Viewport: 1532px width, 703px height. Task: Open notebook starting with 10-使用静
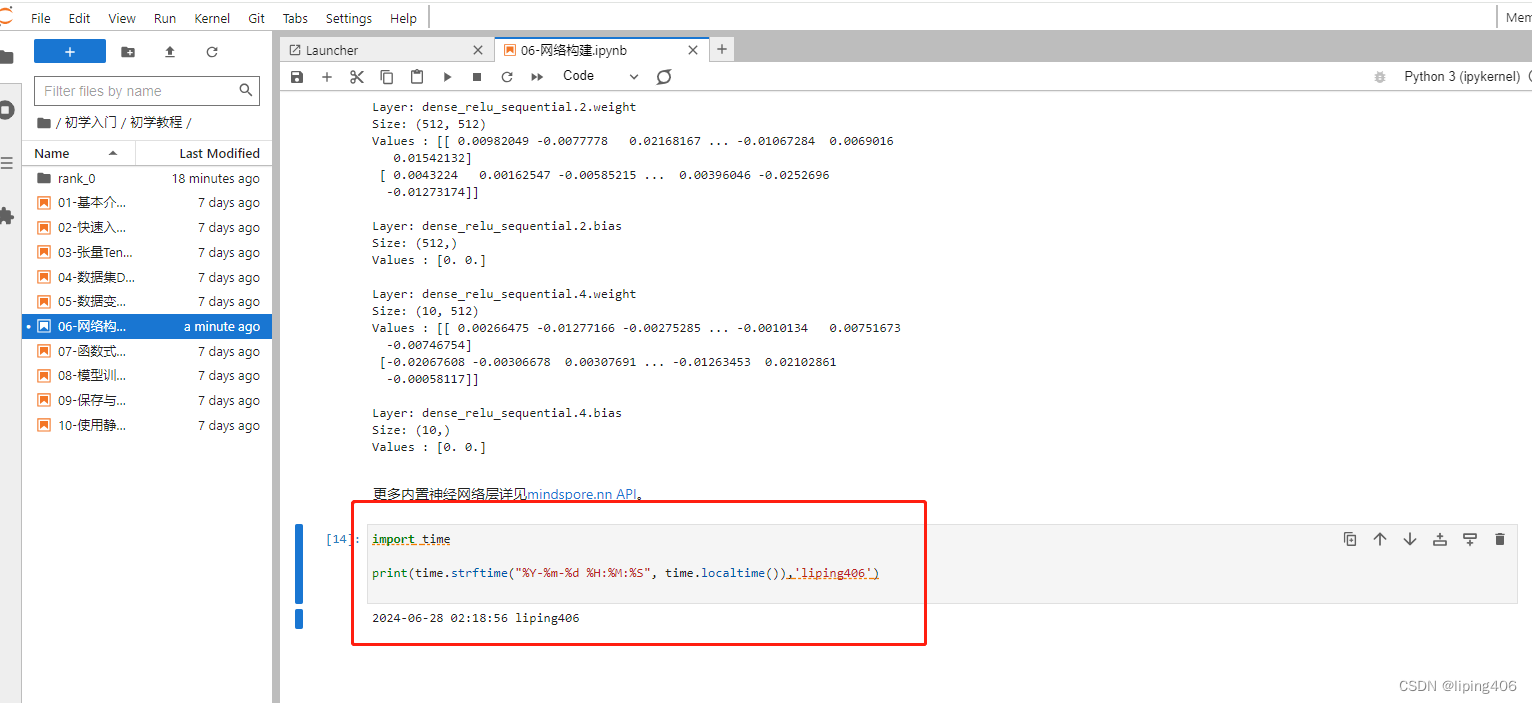(147, 426)
